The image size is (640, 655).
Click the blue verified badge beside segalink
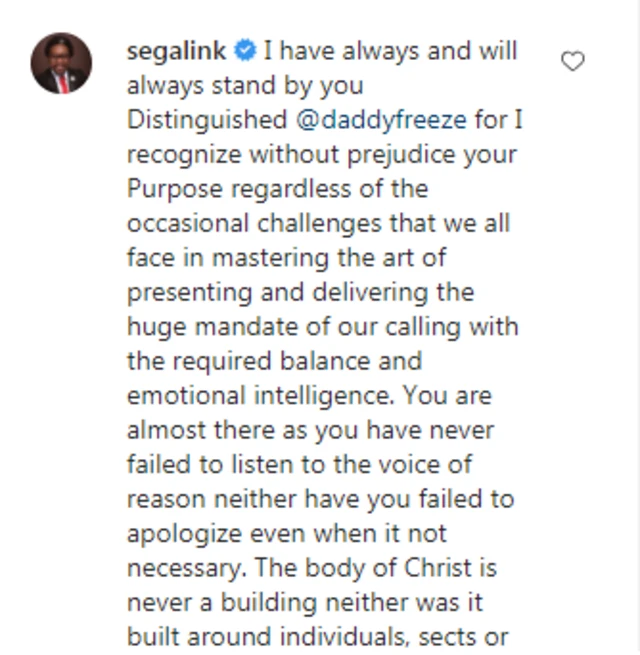pyautogui.click(x=244, y=50)
